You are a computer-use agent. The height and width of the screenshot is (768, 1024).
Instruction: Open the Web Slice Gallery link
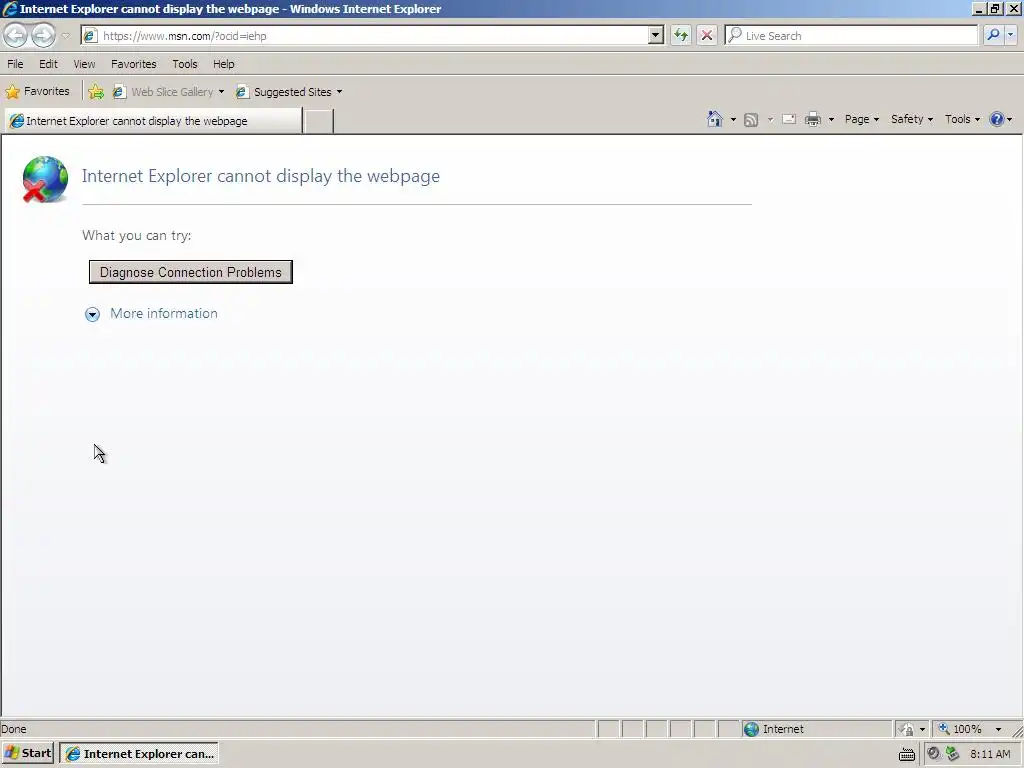click(x=164, y=92)
